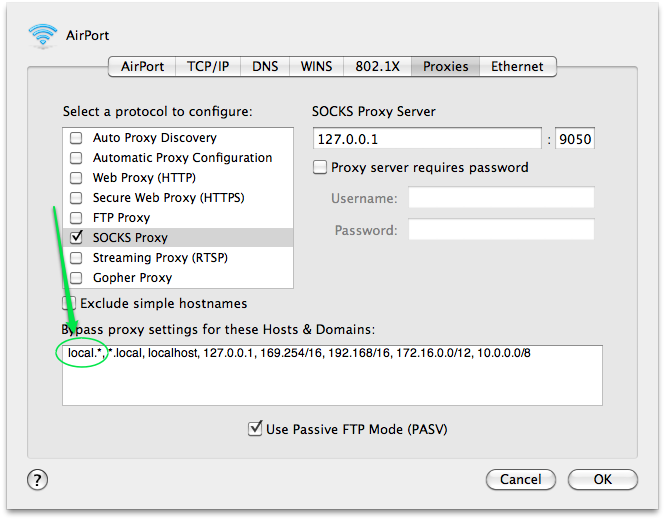The image size is (665, 520).
Task: Click the Password input field
Action: [x=501, y=229]
